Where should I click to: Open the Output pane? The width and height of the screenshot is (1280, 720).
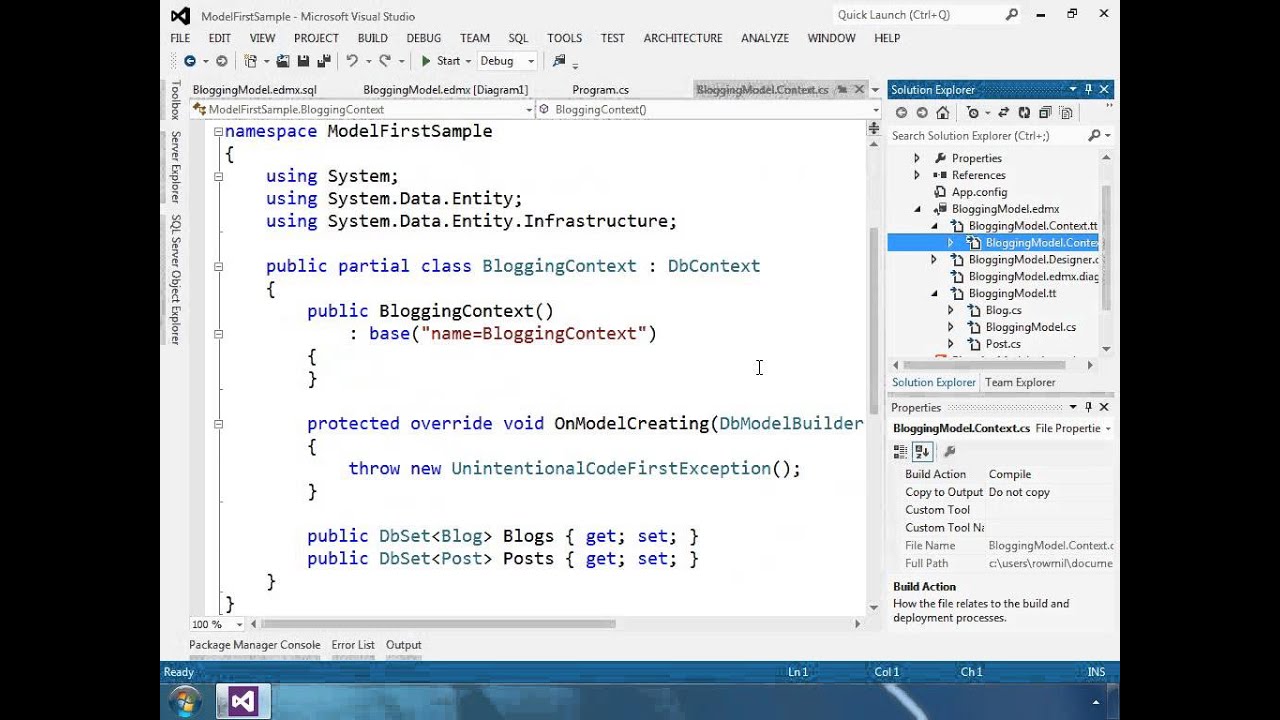[x=403, y=645]
